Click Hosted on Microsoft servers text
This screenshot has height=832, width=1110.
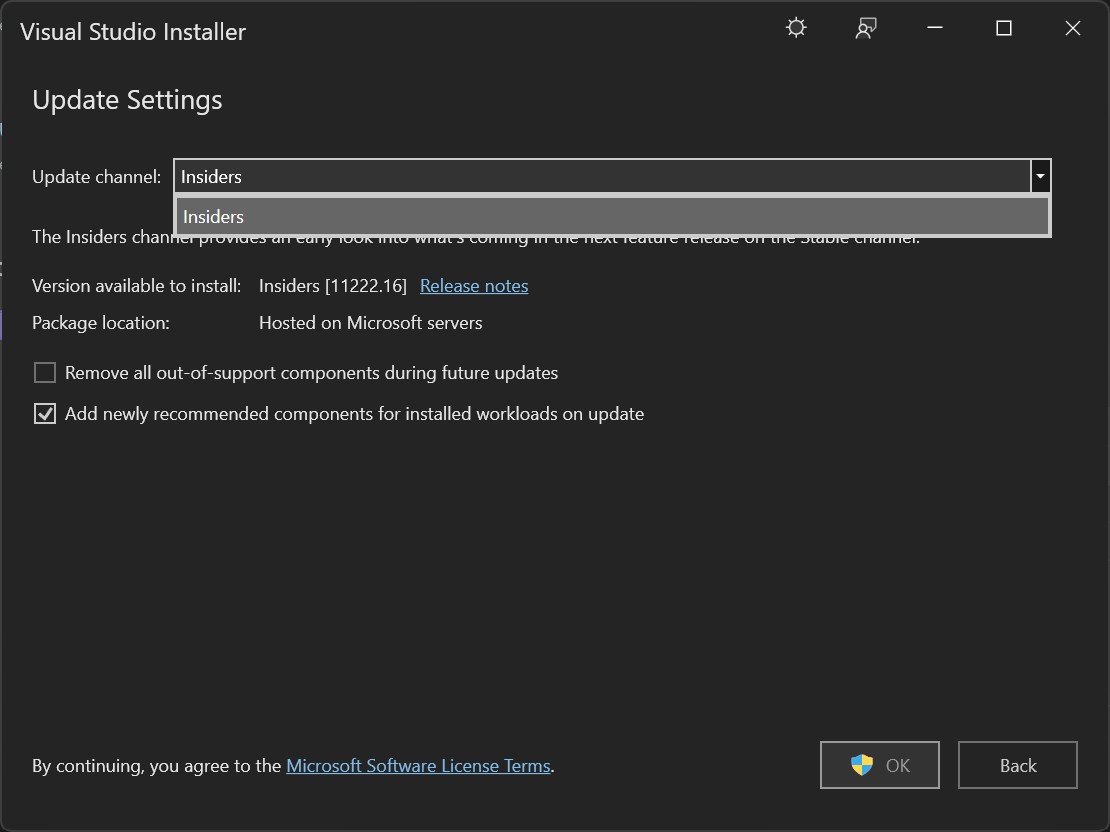tap(370, 323)
